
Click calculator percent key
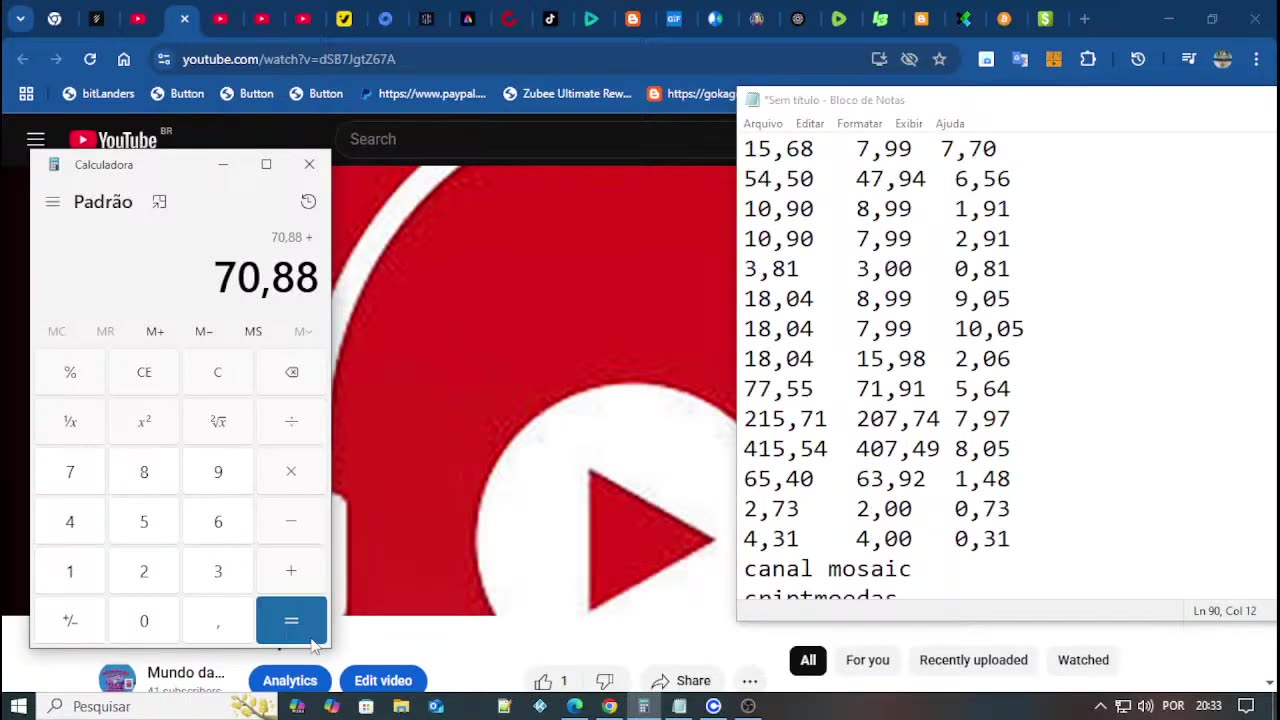pos(70,372)
